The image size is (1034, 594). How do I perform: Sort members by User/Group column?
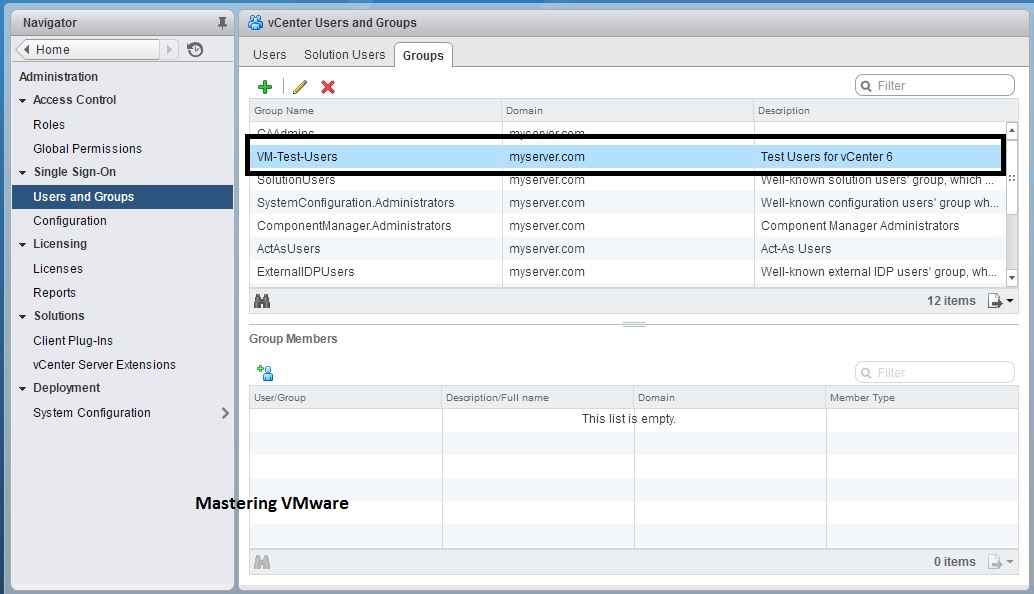(346, 398)
